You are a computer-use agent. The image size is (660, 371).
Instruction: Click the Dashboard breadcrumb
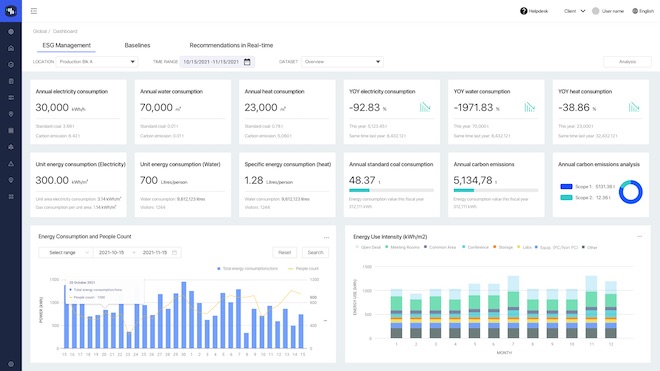[65, 31]
